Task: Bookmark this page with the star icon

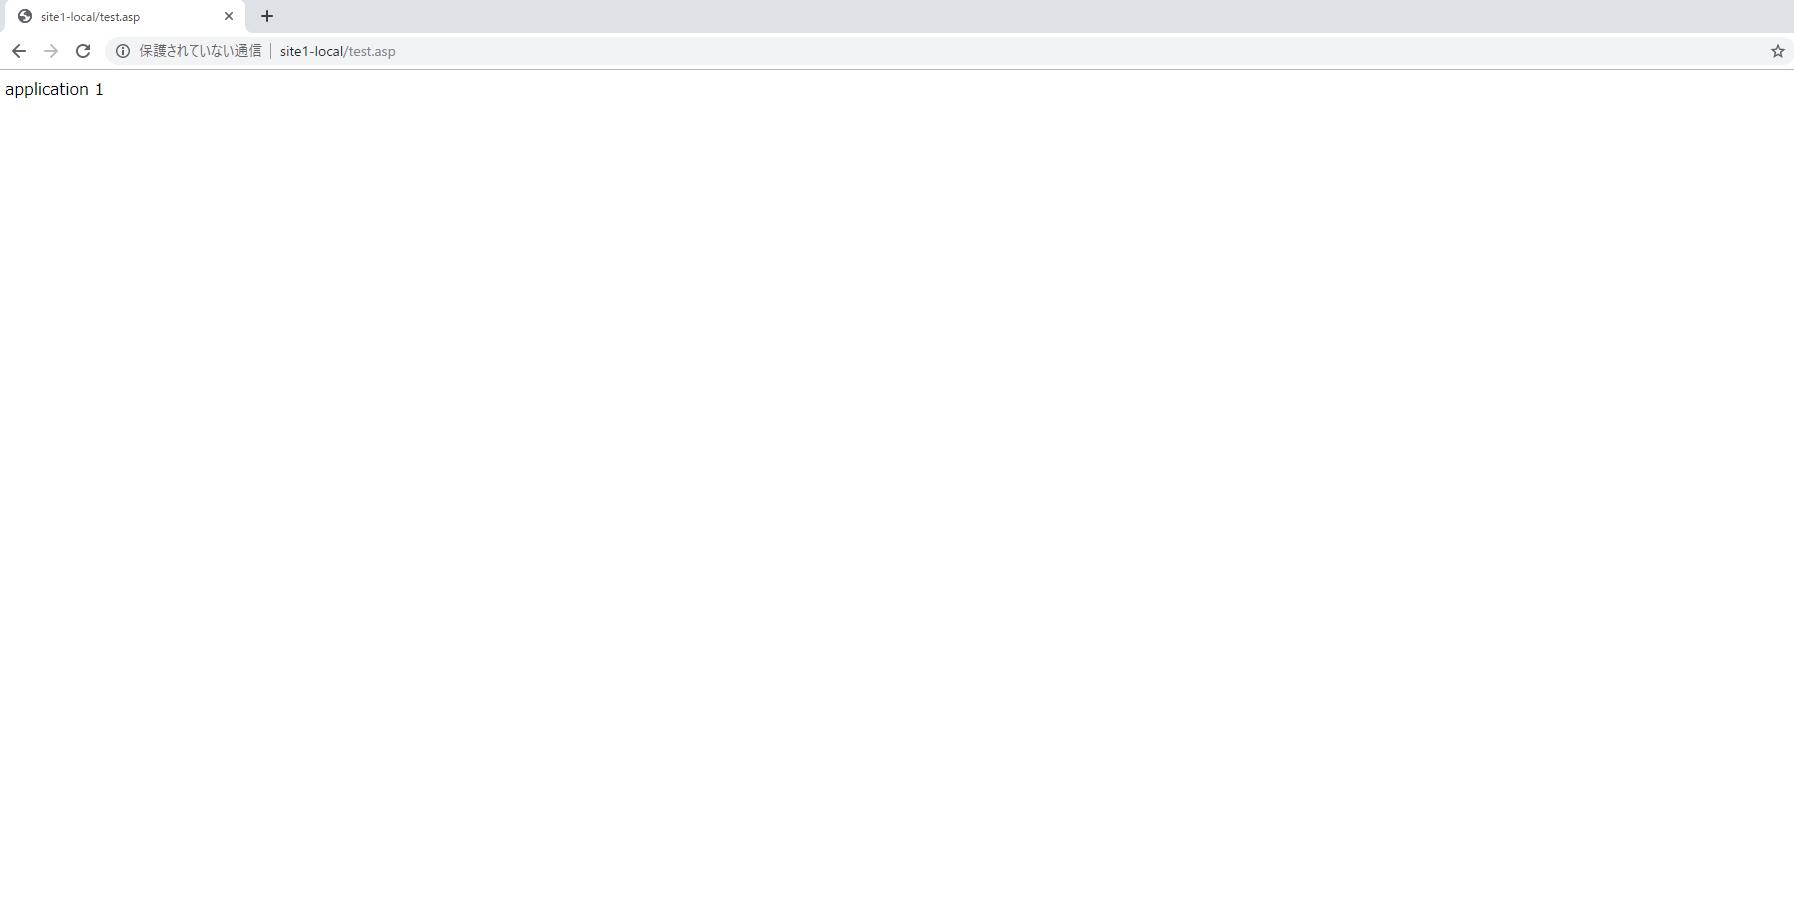Action: [x=1777, y=51]
